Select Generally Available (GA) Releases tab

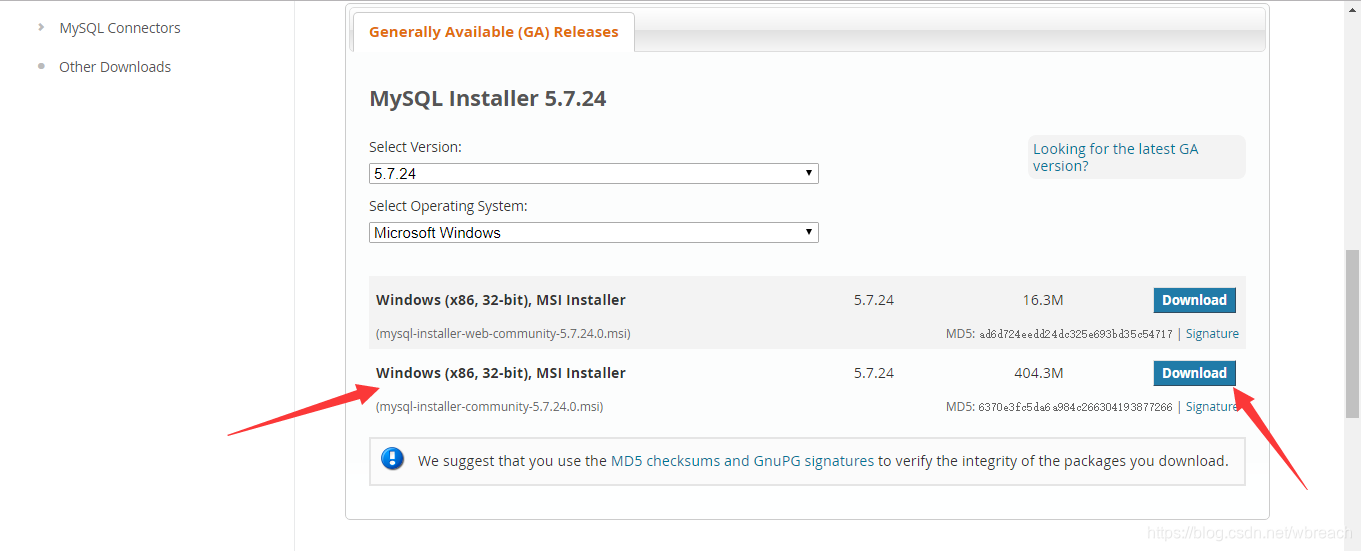[493, 32]
